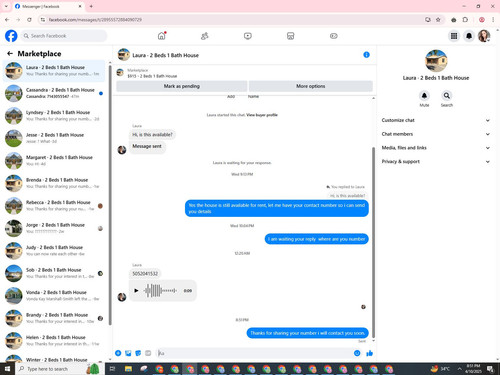This screenshot has height=375, width=500.
Task: Open Laura conversation in list
Action: click(x=54, y=71)
